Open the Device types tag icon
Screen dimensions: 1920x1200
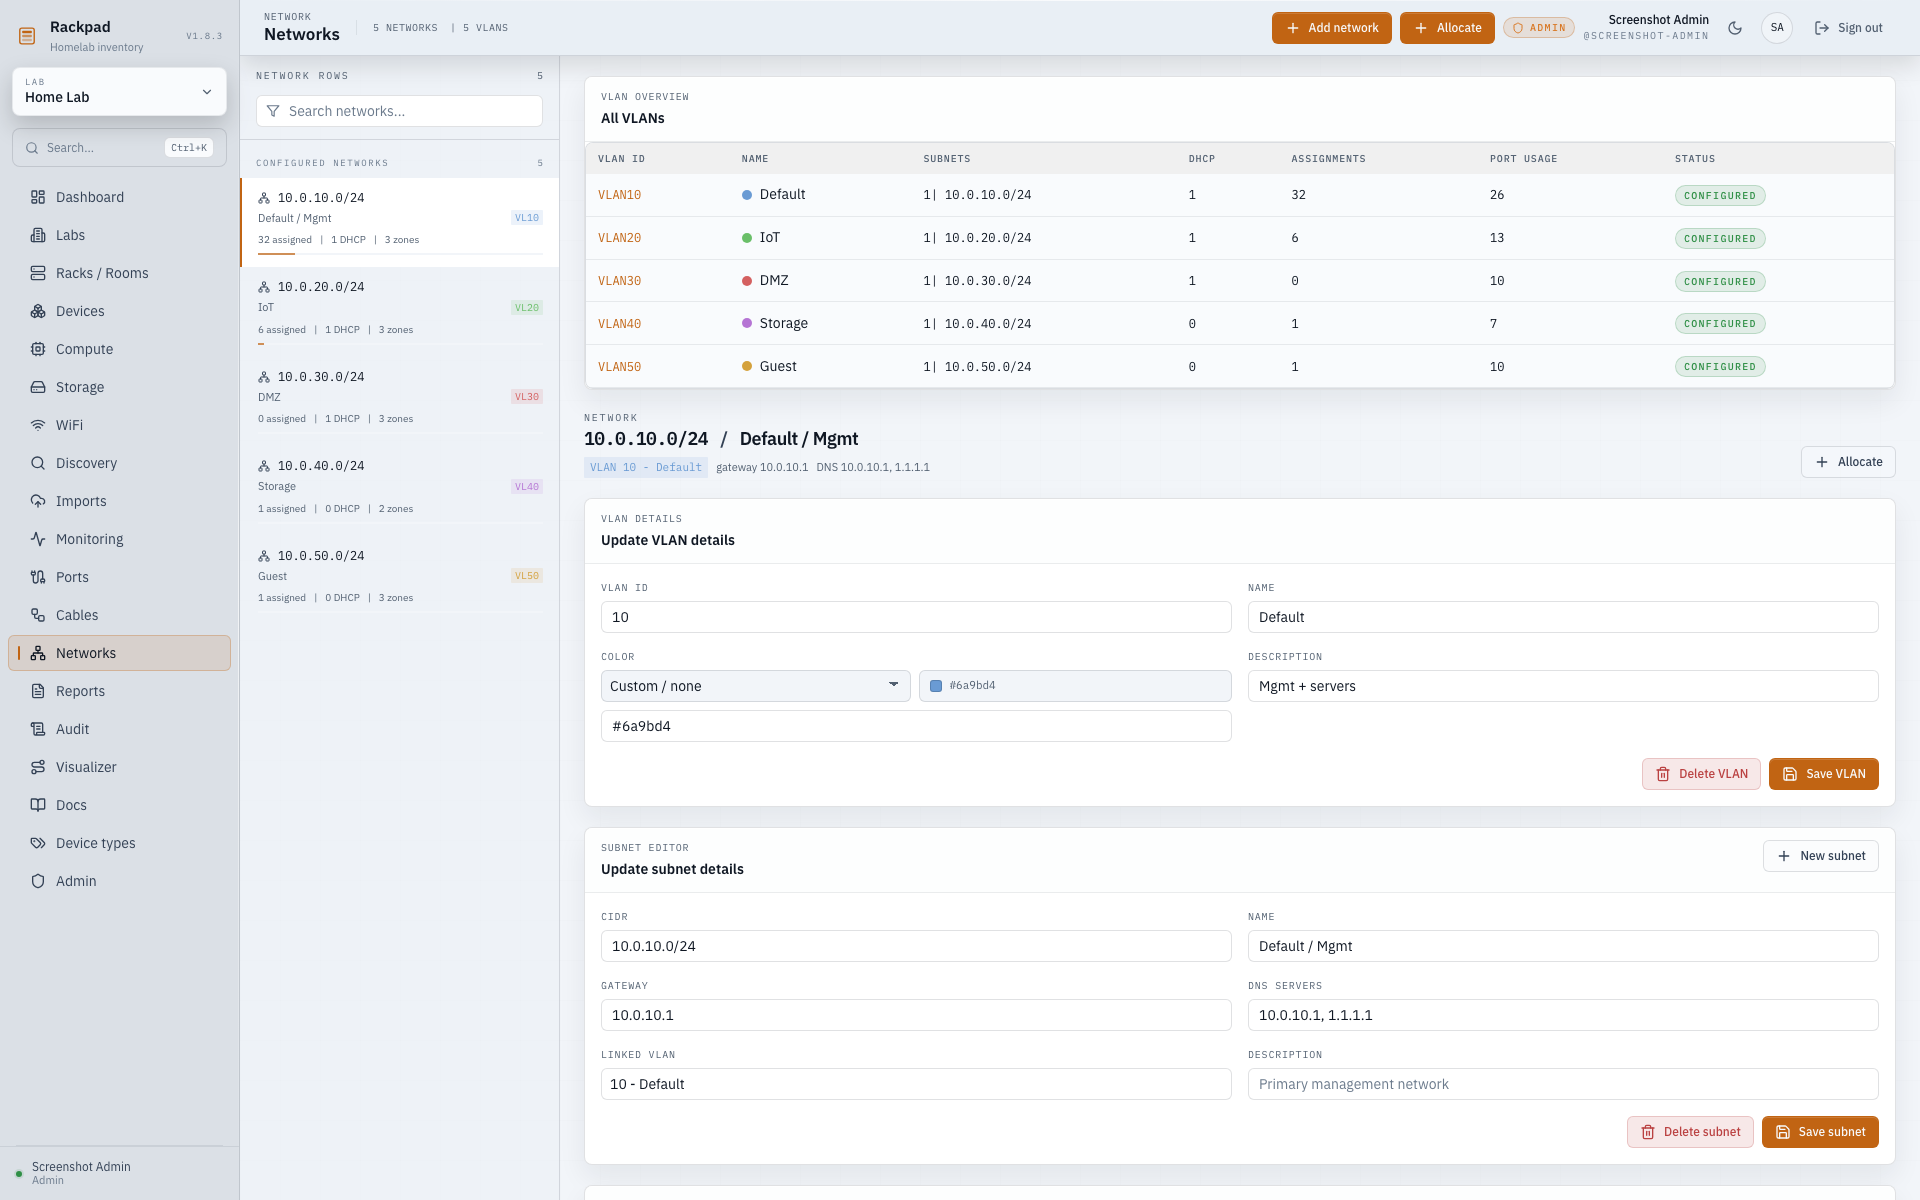pos(38,843)
